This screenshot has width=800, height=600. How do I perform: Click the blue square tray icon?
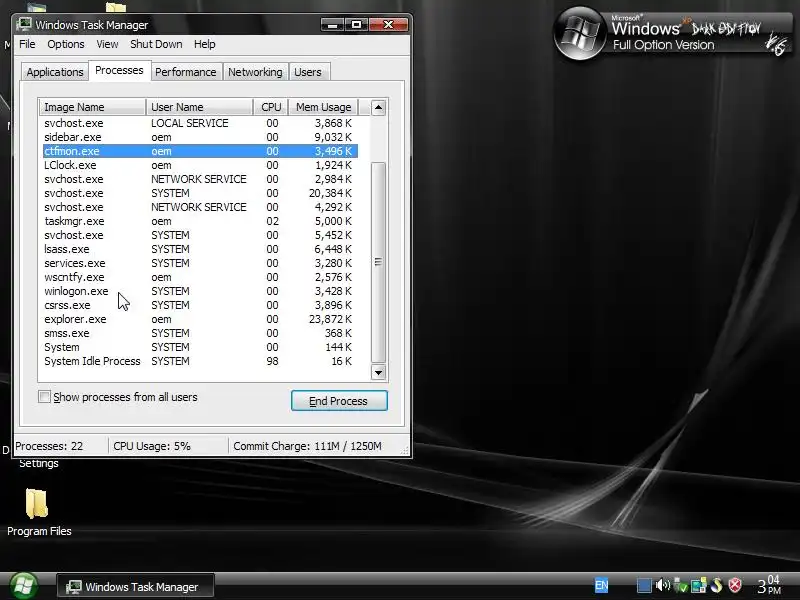pos(644,586)
